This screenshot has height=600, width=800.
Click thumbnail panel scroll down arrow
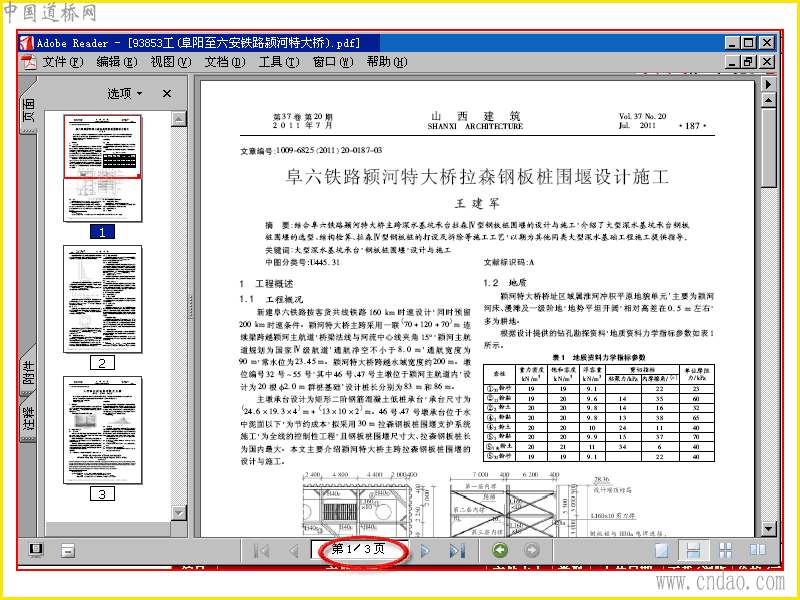click(179, 513)
